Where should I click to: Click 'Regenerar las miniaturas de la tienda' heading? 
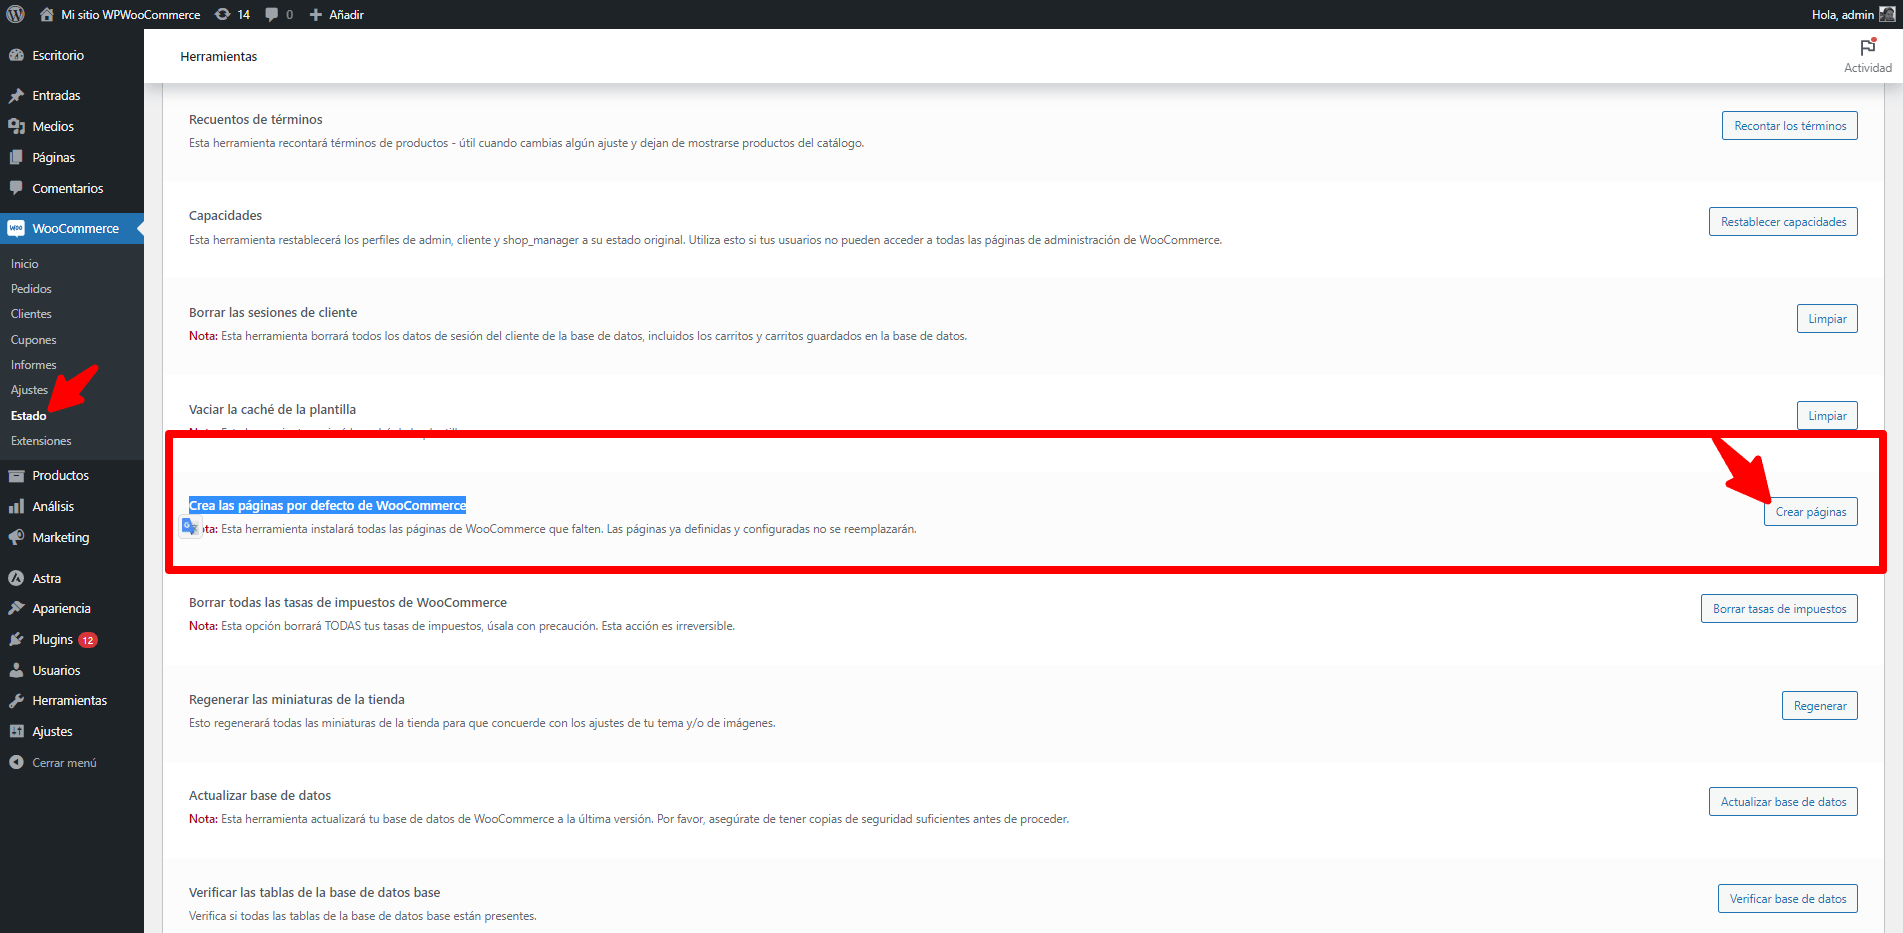pyautogui.click(x=297, y=699)
